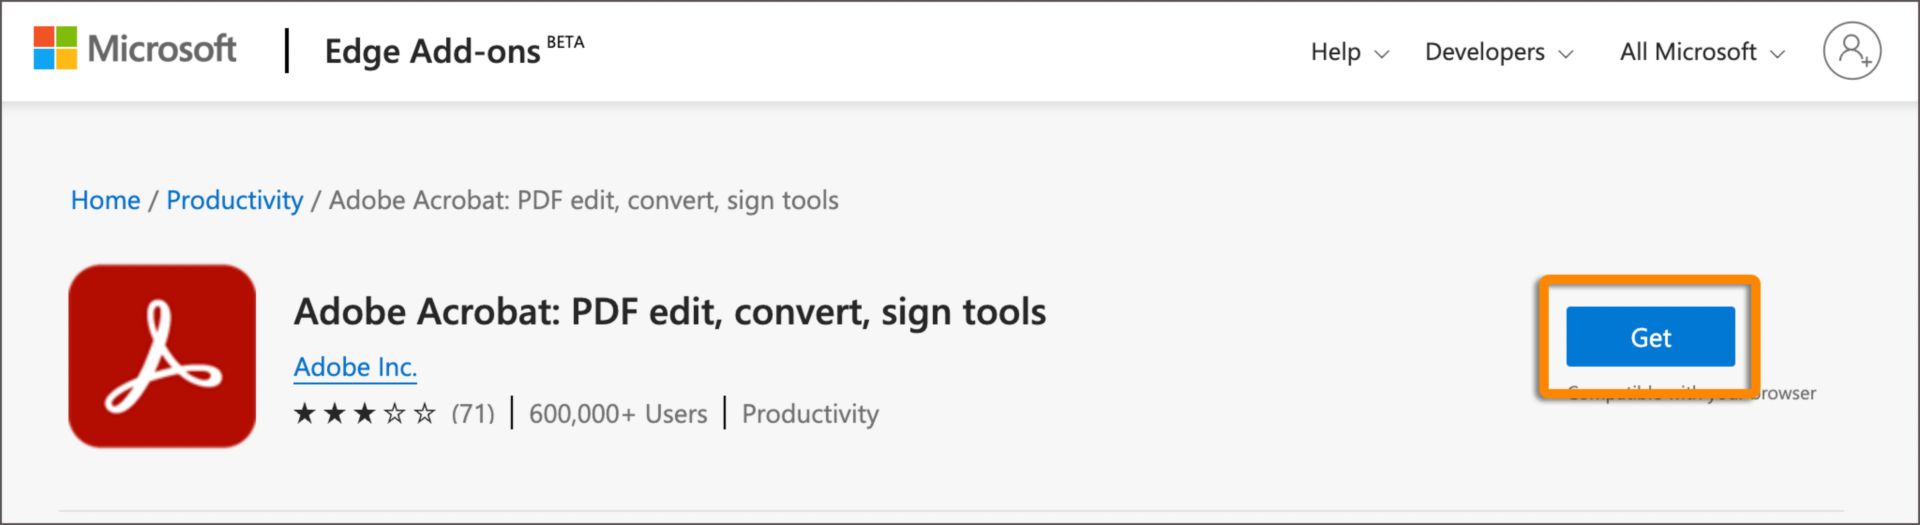Click the Microsoft wordmark text
The image size is (1920, 525).
(162, 48)
